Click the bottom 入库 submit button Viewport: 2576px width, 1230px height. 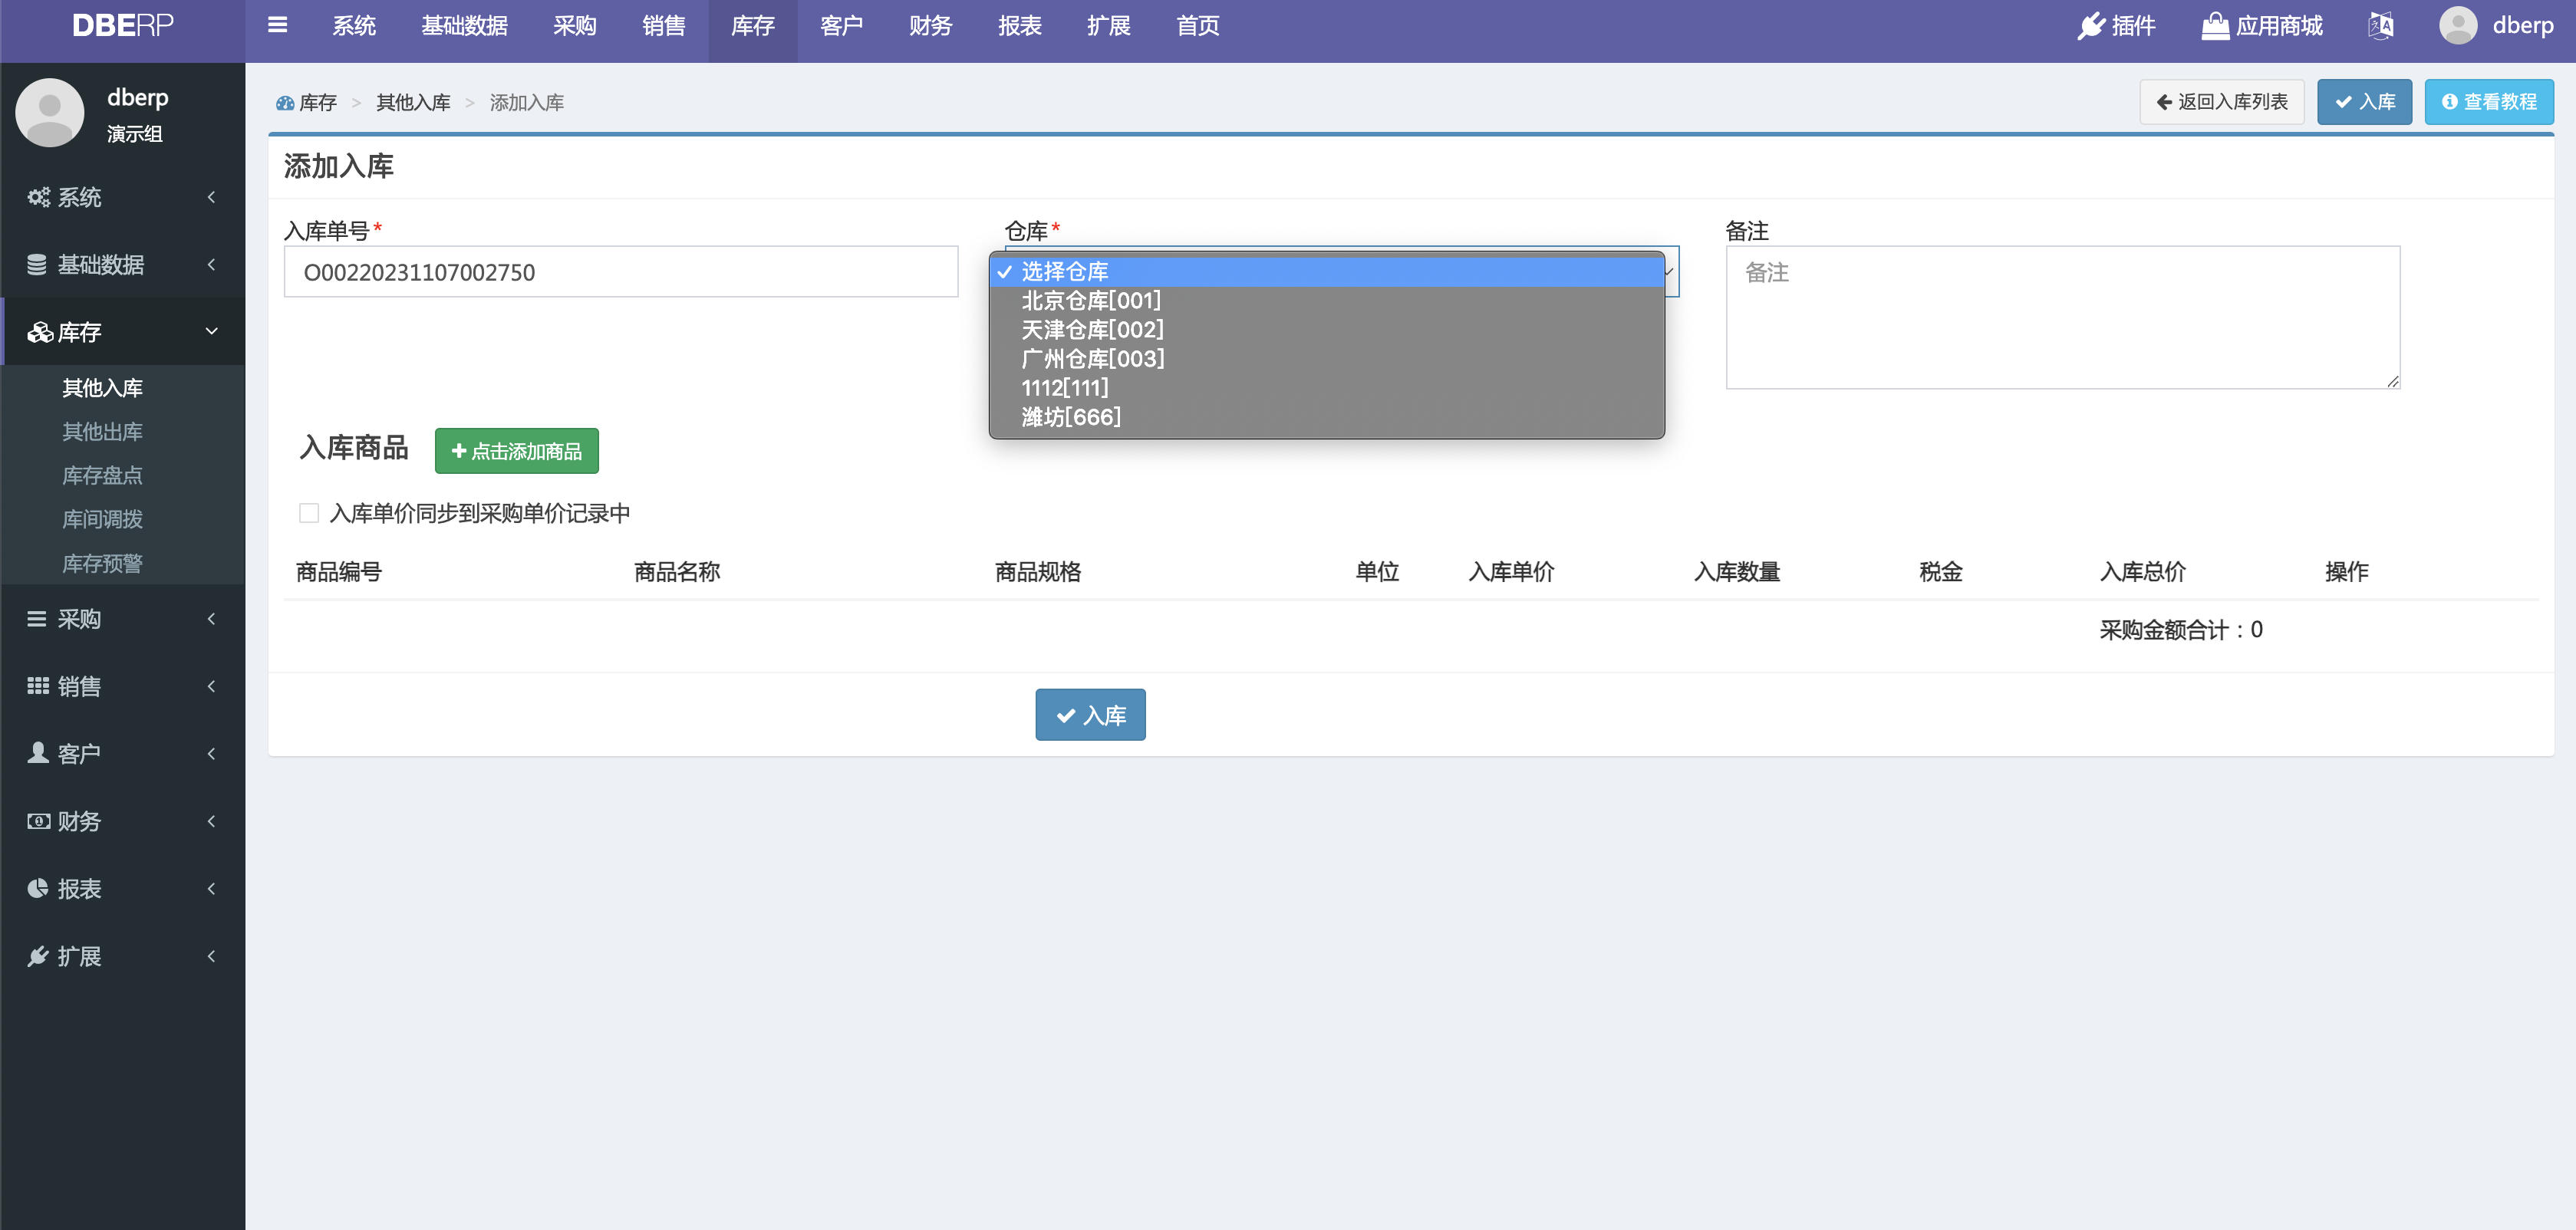[x=1090, y=715]
